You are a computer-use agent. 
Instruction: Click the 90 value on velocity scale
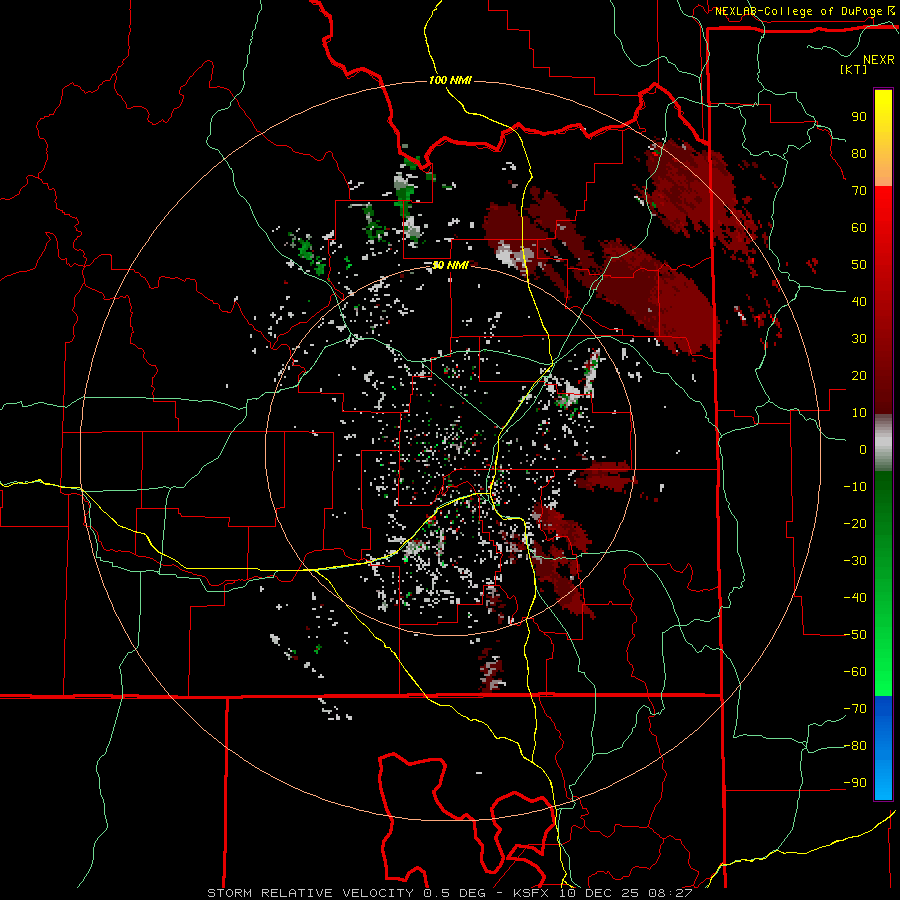[859, 117]
